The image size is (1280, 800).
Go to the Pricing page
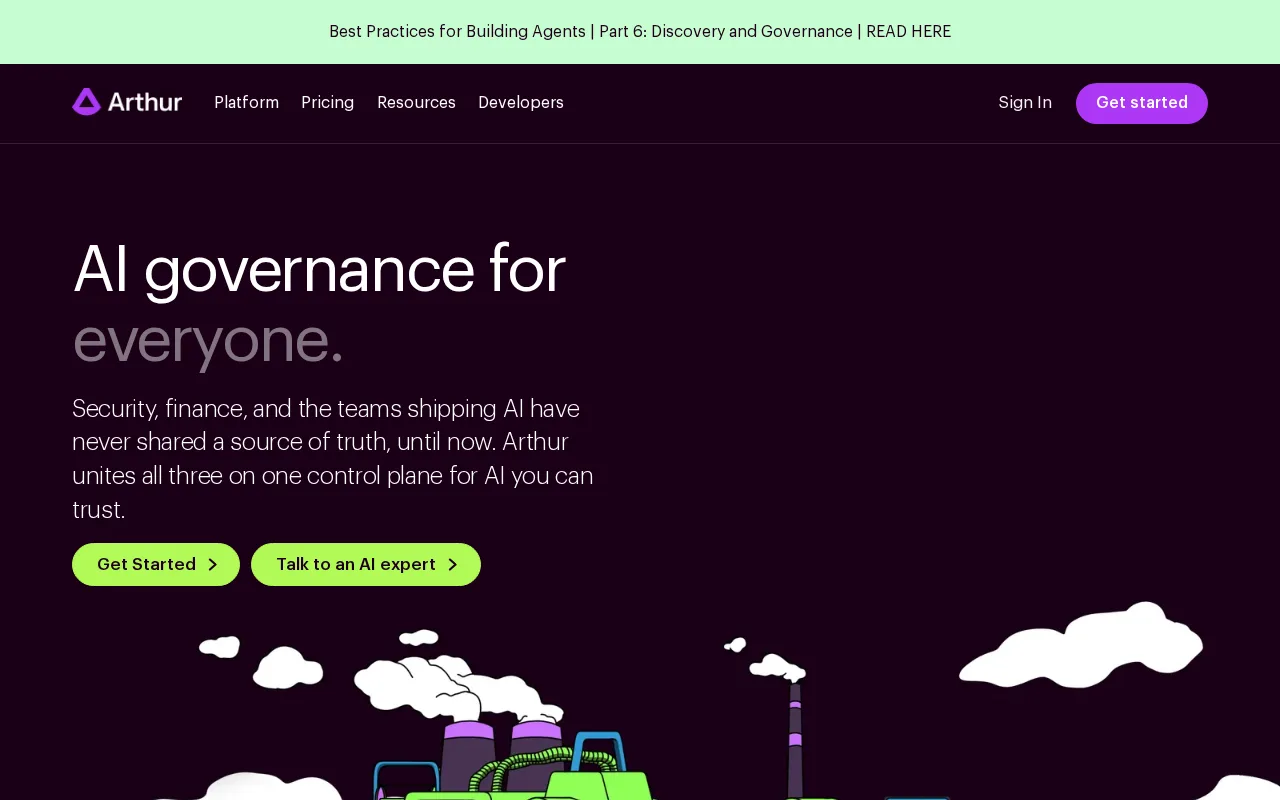[327, 103]
